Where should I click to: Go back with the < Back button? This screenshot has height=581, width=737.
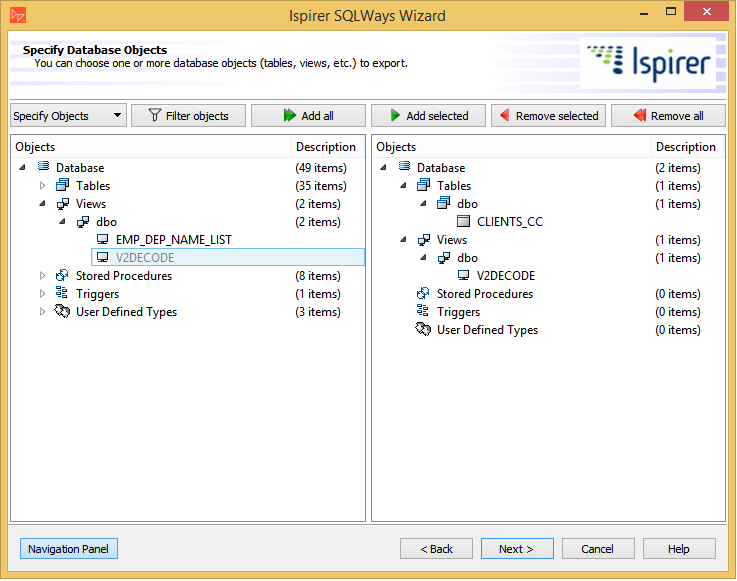click(436, 549)
